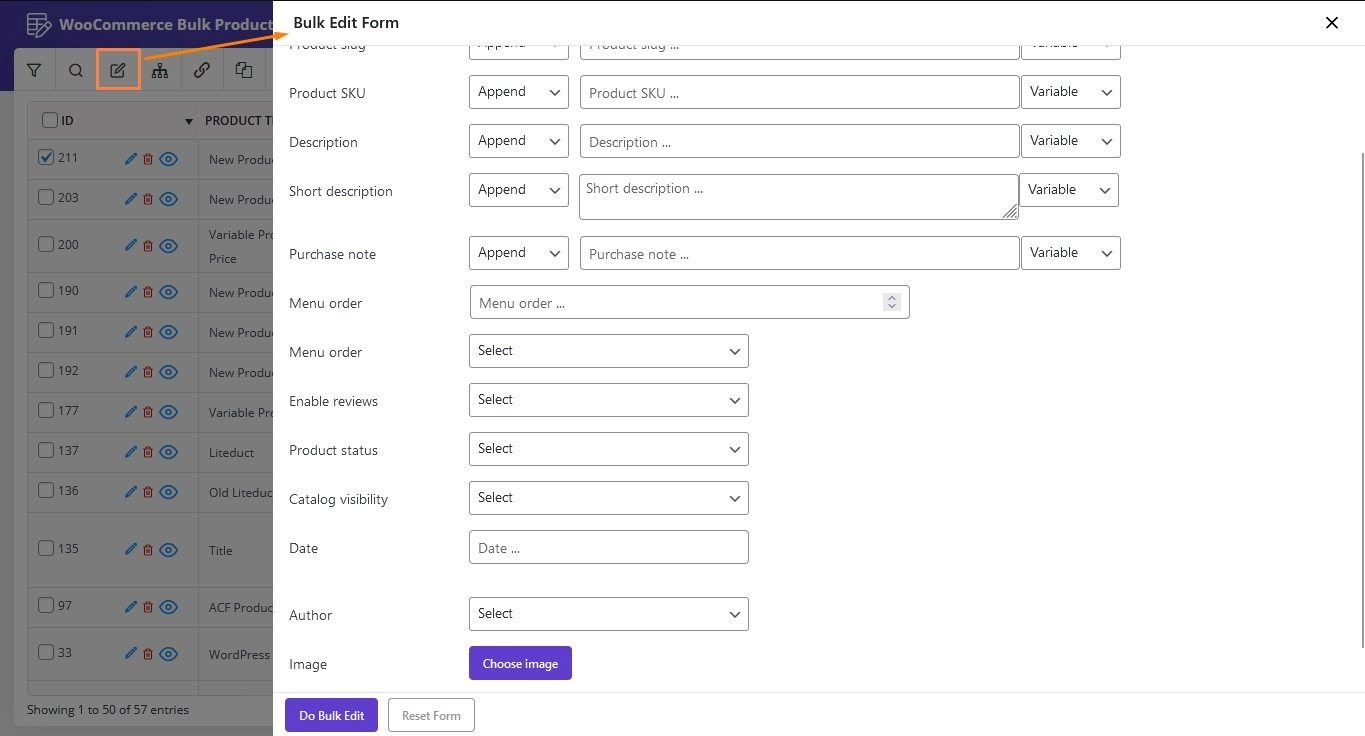This screenshot has width=1365, height=736.
Task: Click the hierarchy tree toolbar icon
Action: [x=160, y=70]
